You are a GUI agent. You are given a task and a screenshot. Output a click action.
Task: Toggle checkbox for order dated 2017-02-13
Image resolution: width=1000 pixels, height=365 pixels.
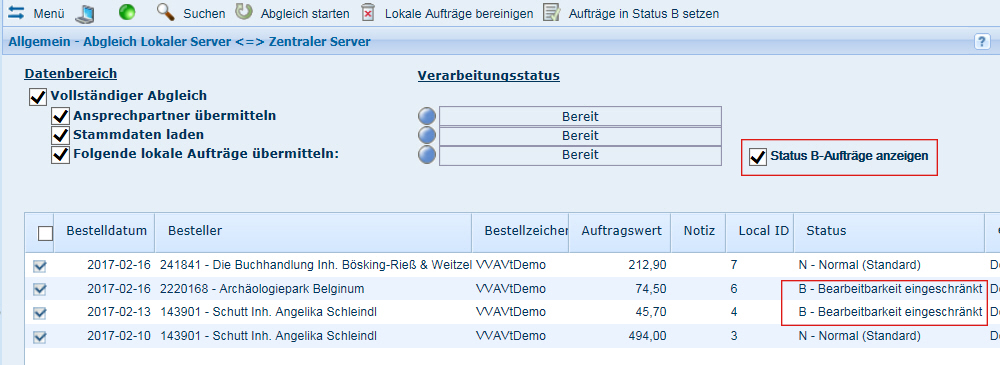click(x=40, y=313)
